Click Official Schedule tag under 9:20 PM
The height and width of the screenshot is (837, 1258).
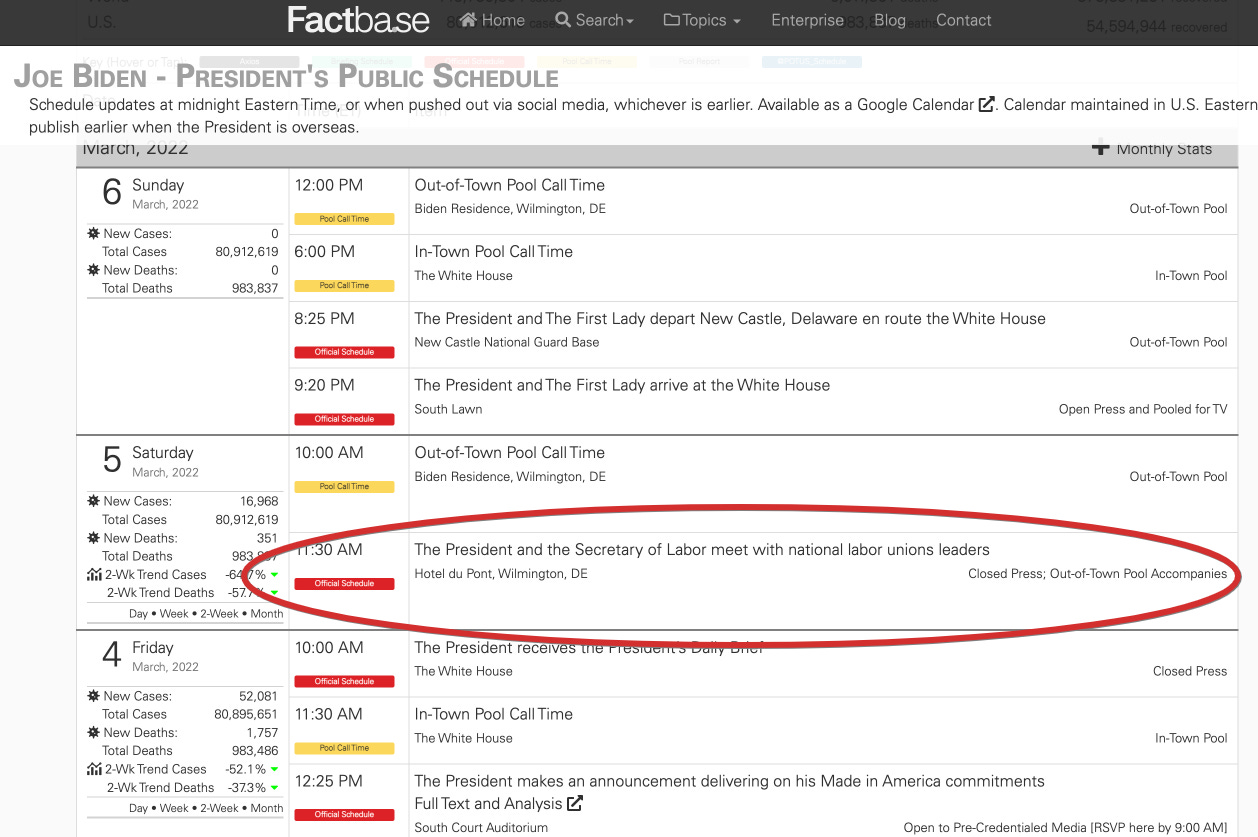pyautogui.click(x=344, y=419)
